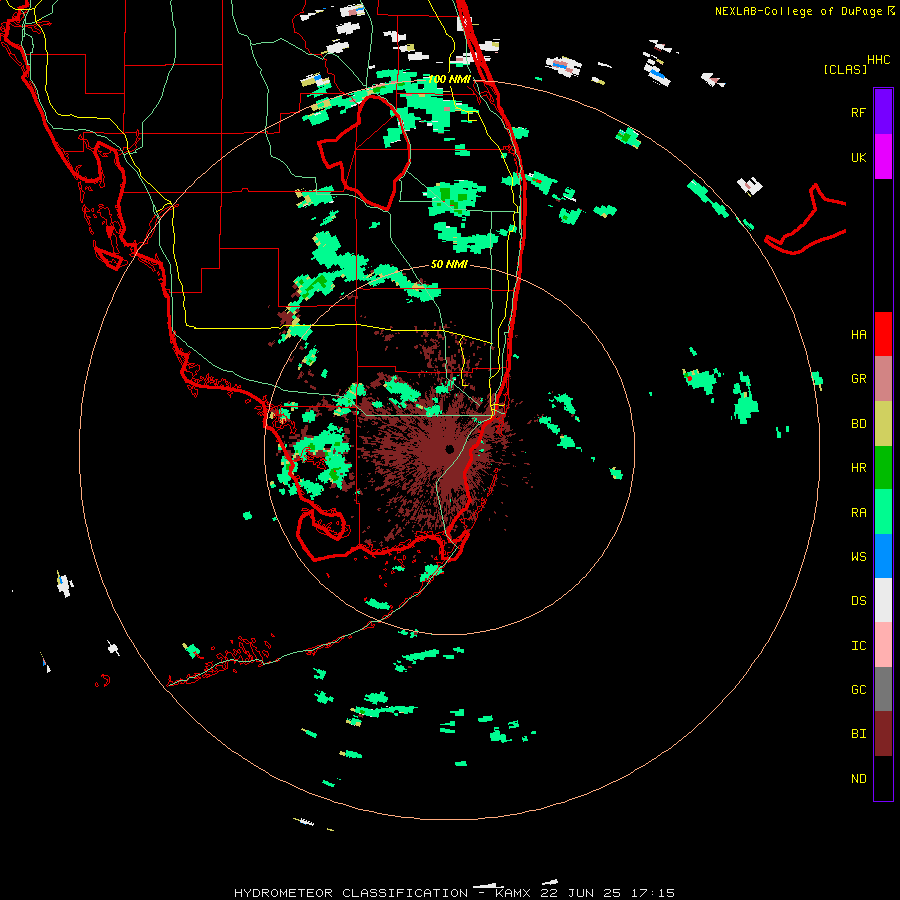Click the GC legend label

[x=858, y=689]
